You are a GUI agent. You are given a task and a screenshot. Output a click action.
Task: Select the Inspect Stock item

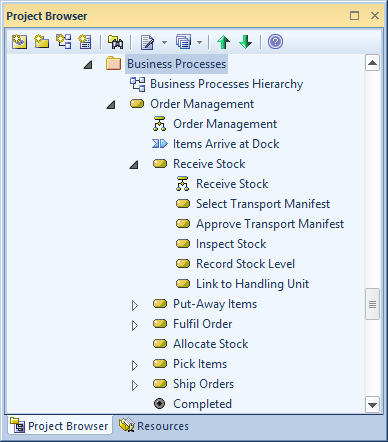(231, 244)
